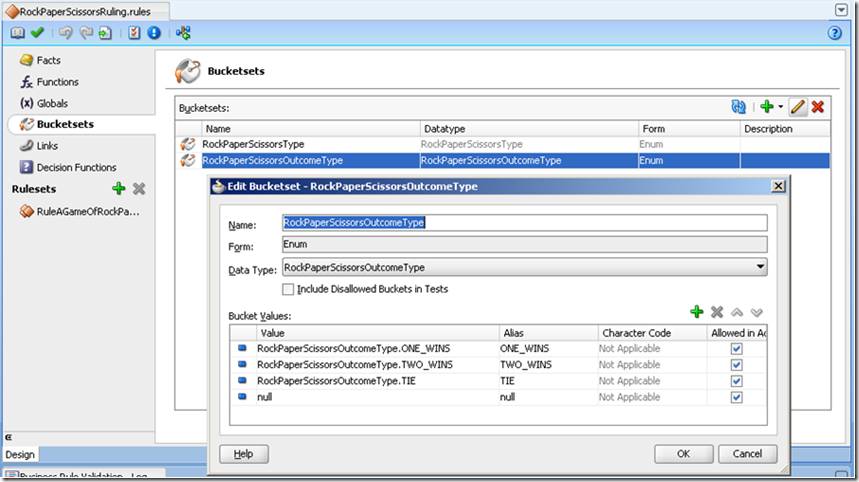The height and width of the screenshot is (482, 859).
Task: Toggle Allowed checkbox for null row
Action: (x=737, y=397)
